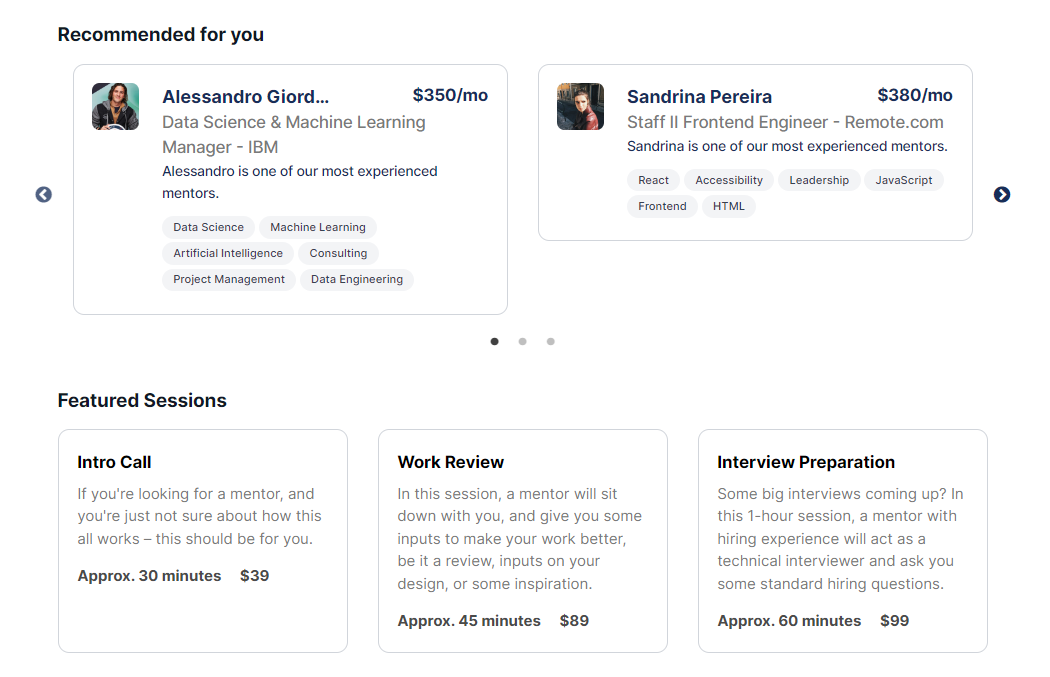
Task: Click the next carousel arrow
Action: tap(1002, 194)
